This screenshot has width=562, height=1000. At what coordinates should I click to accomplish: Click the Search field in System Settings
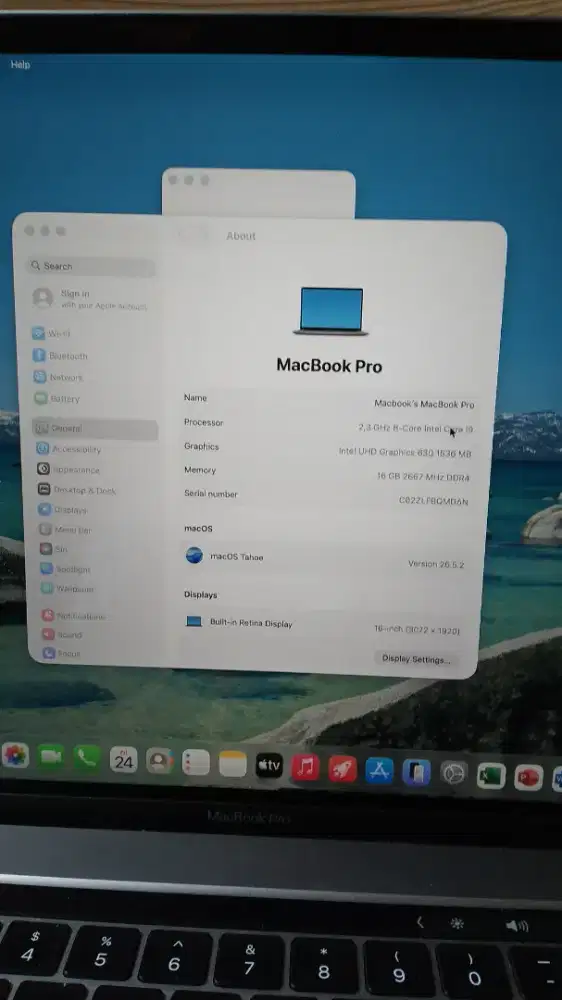pyautogui.click(x=91, y=267)
